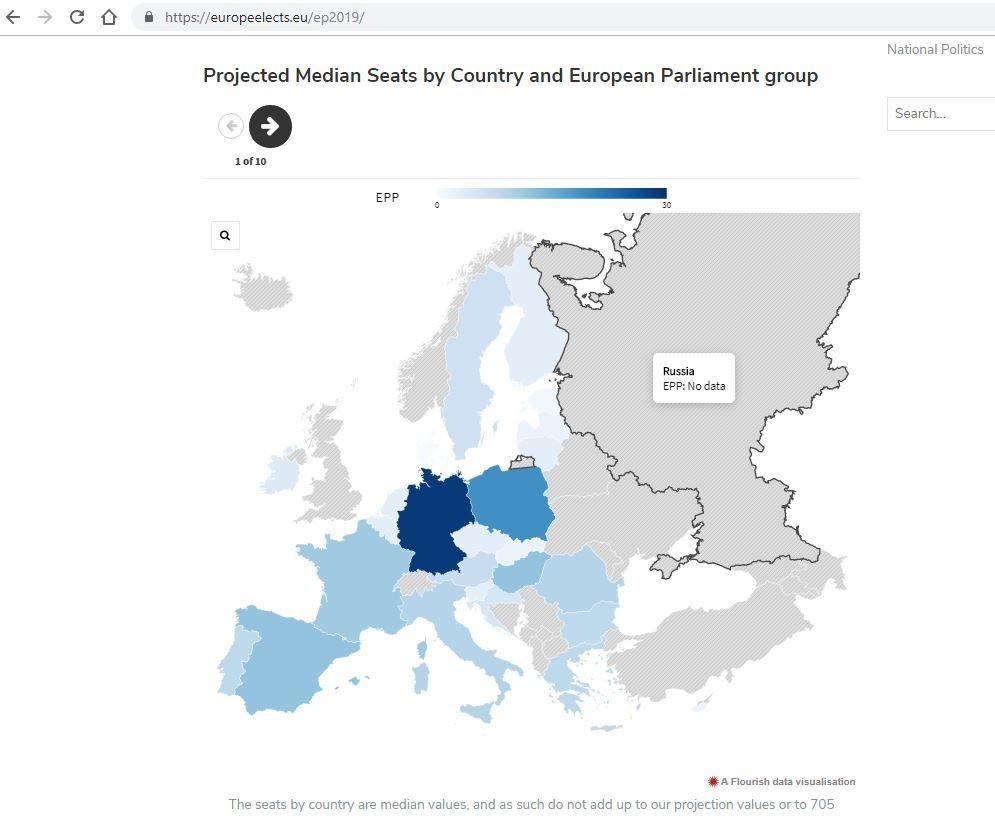Click the browser back arrow

(13, 17)
